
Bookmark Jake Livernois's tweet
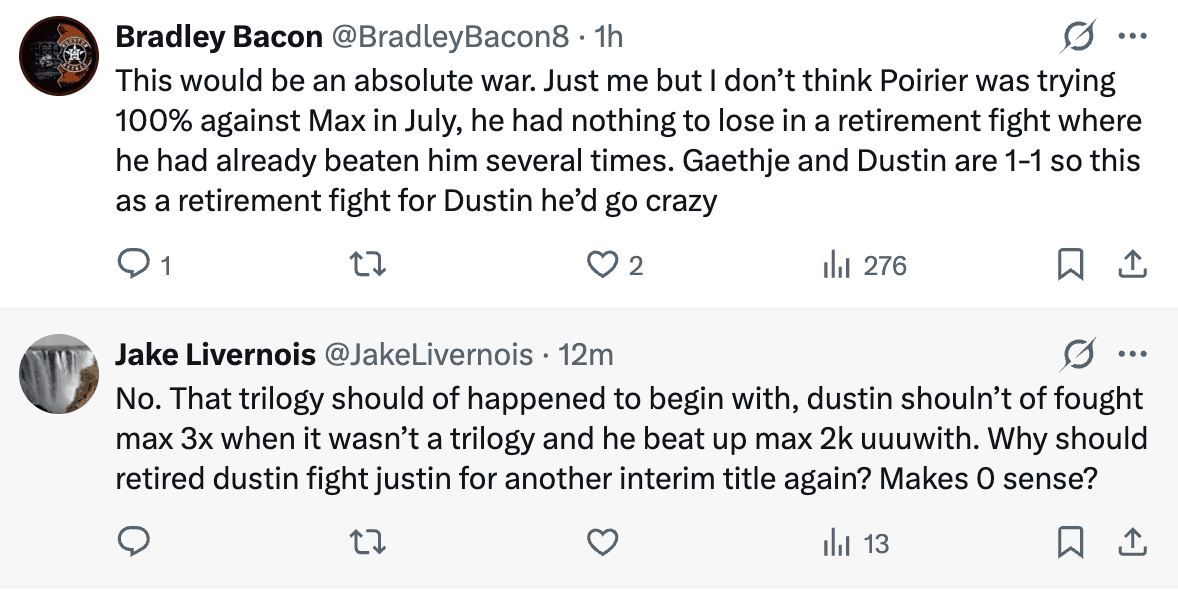click(x=1070, y=543)
